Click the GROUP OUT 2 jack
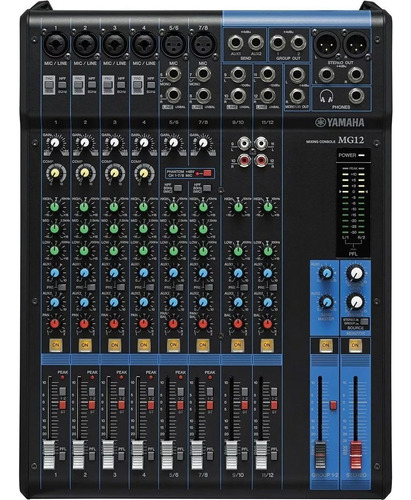Image resolution: width=411 pixels, height=500 pixels. [x=298, y=43]
